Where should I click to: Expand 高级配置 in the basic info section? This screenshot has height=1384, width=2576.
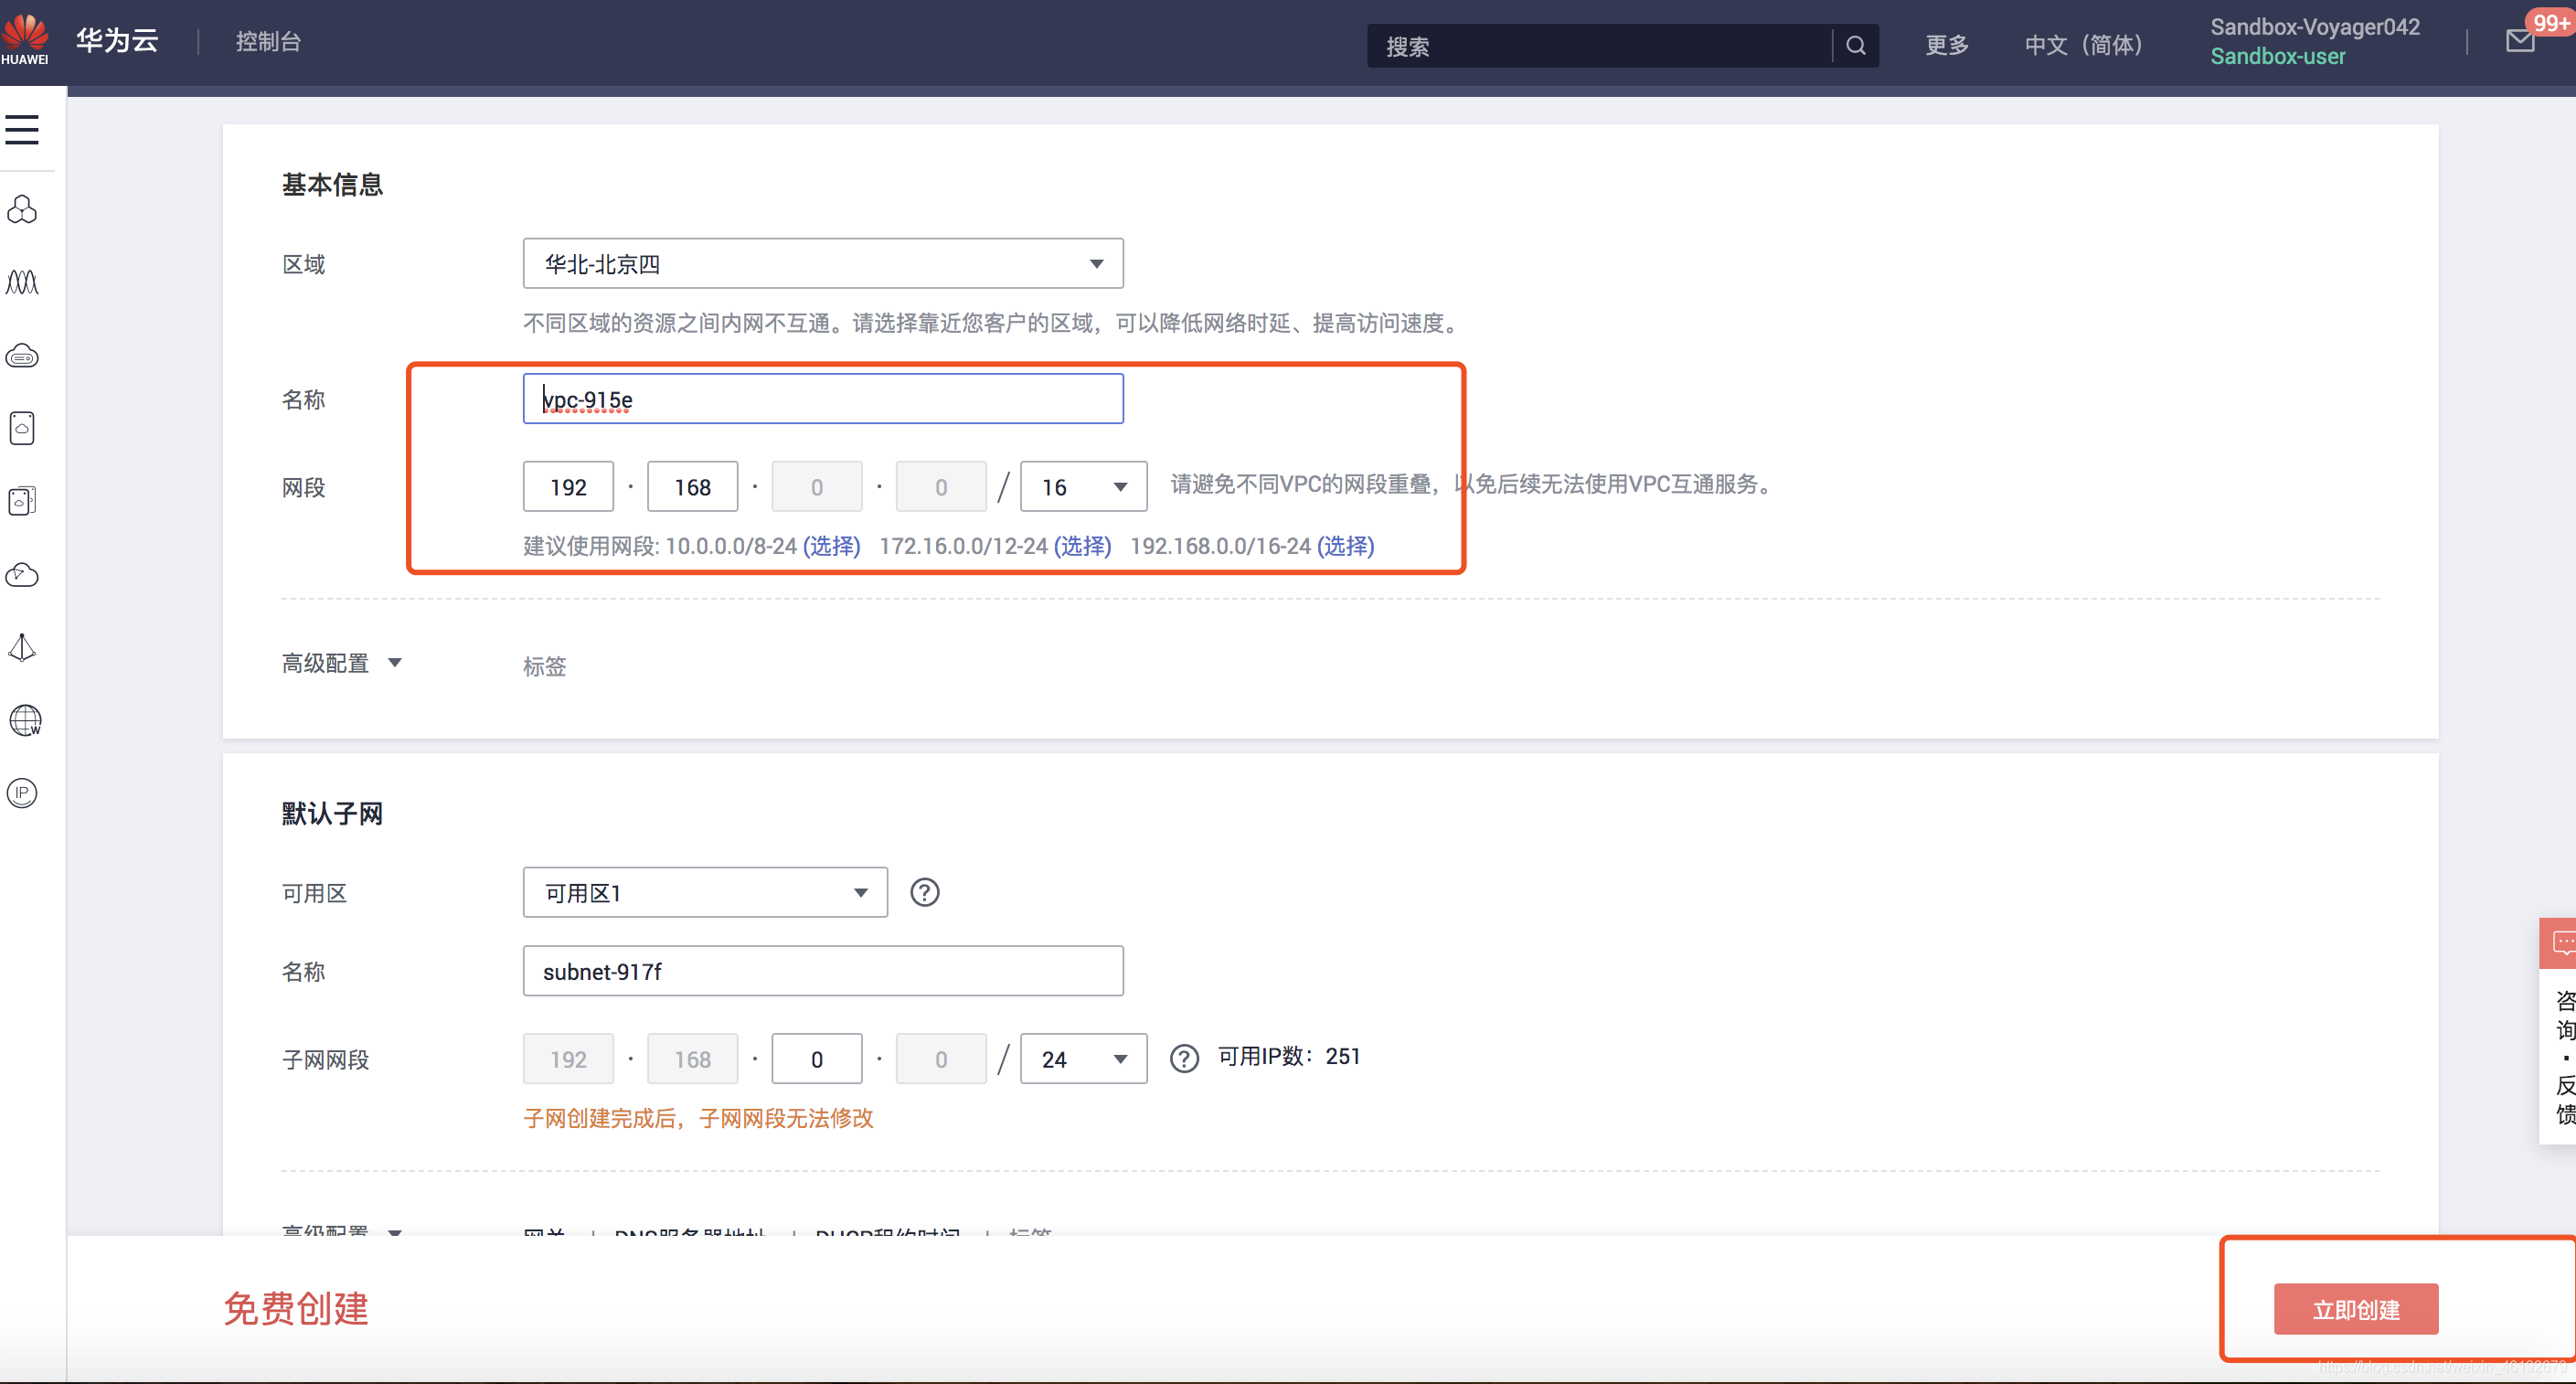coord(342,663)
